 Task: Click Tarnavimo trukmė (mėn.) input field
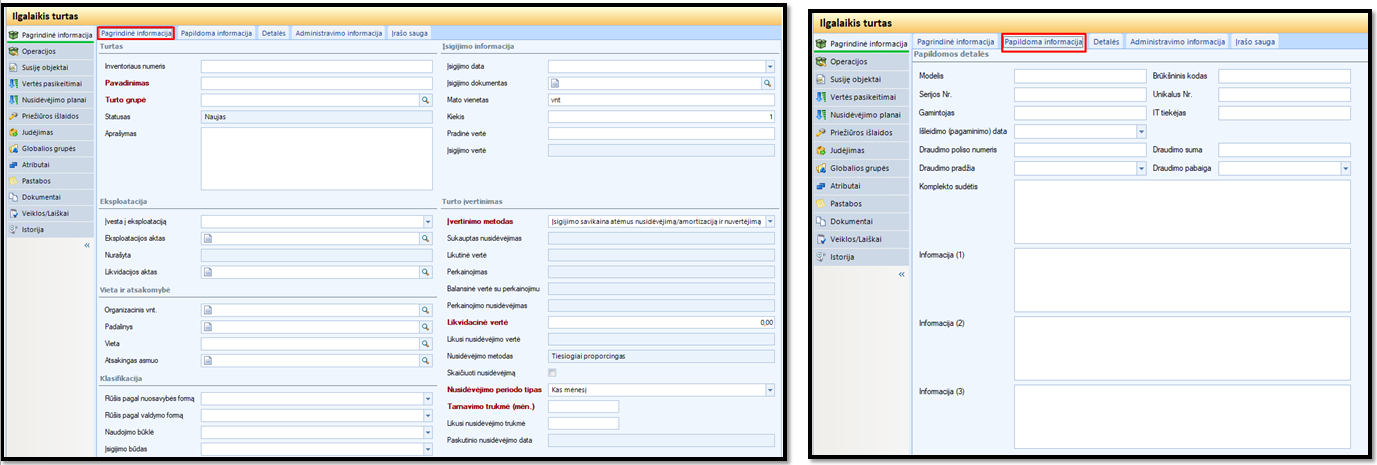(x=584, y=406)
